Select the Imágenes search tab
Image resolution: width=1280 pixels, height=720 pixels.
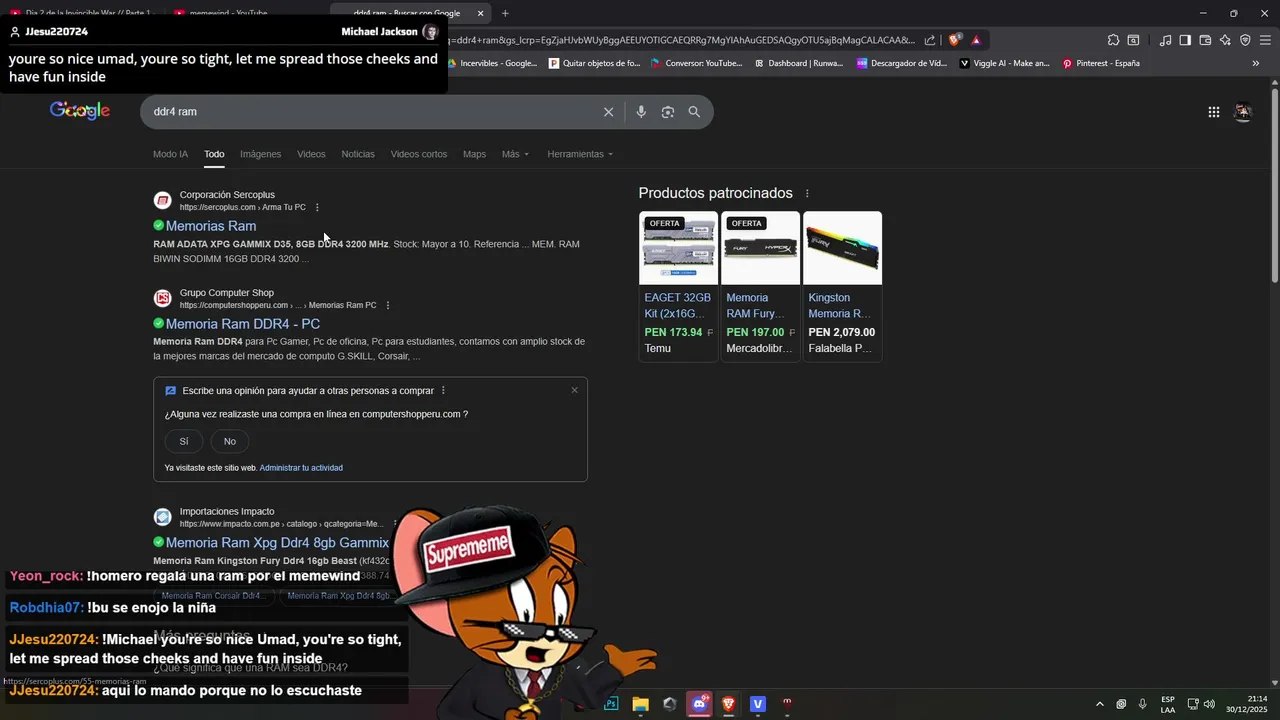click(x=260, y=154)
